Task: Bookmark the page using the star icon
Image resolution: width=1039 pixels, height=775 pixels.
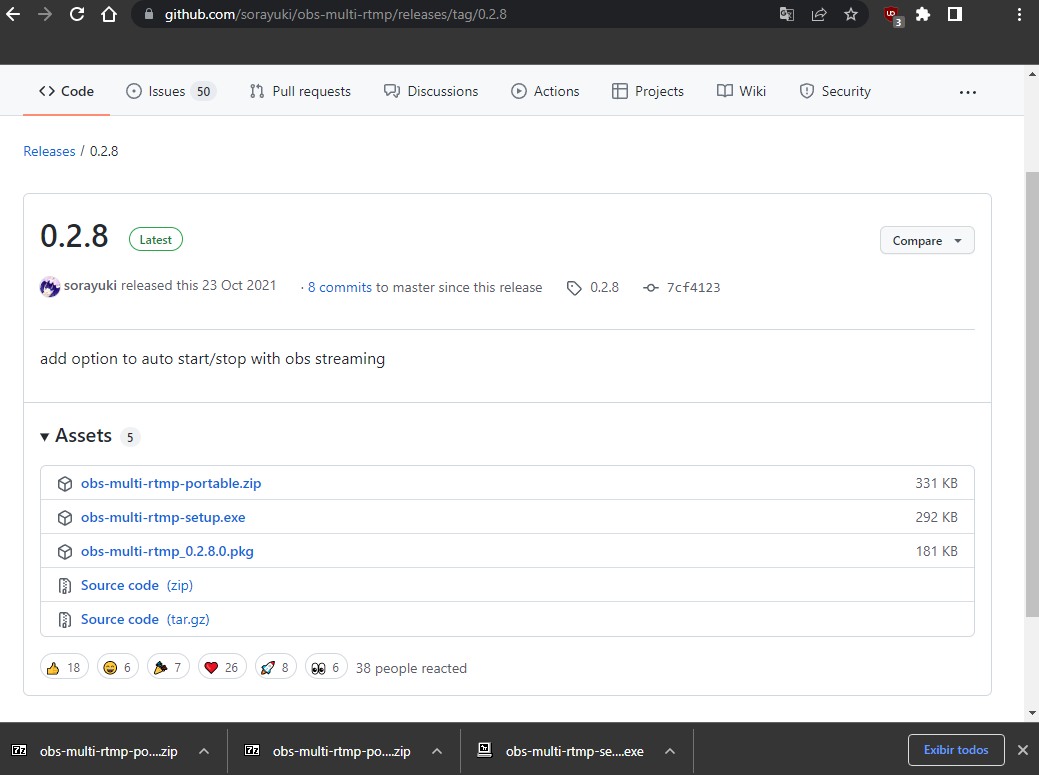Action: click(851, 14)
